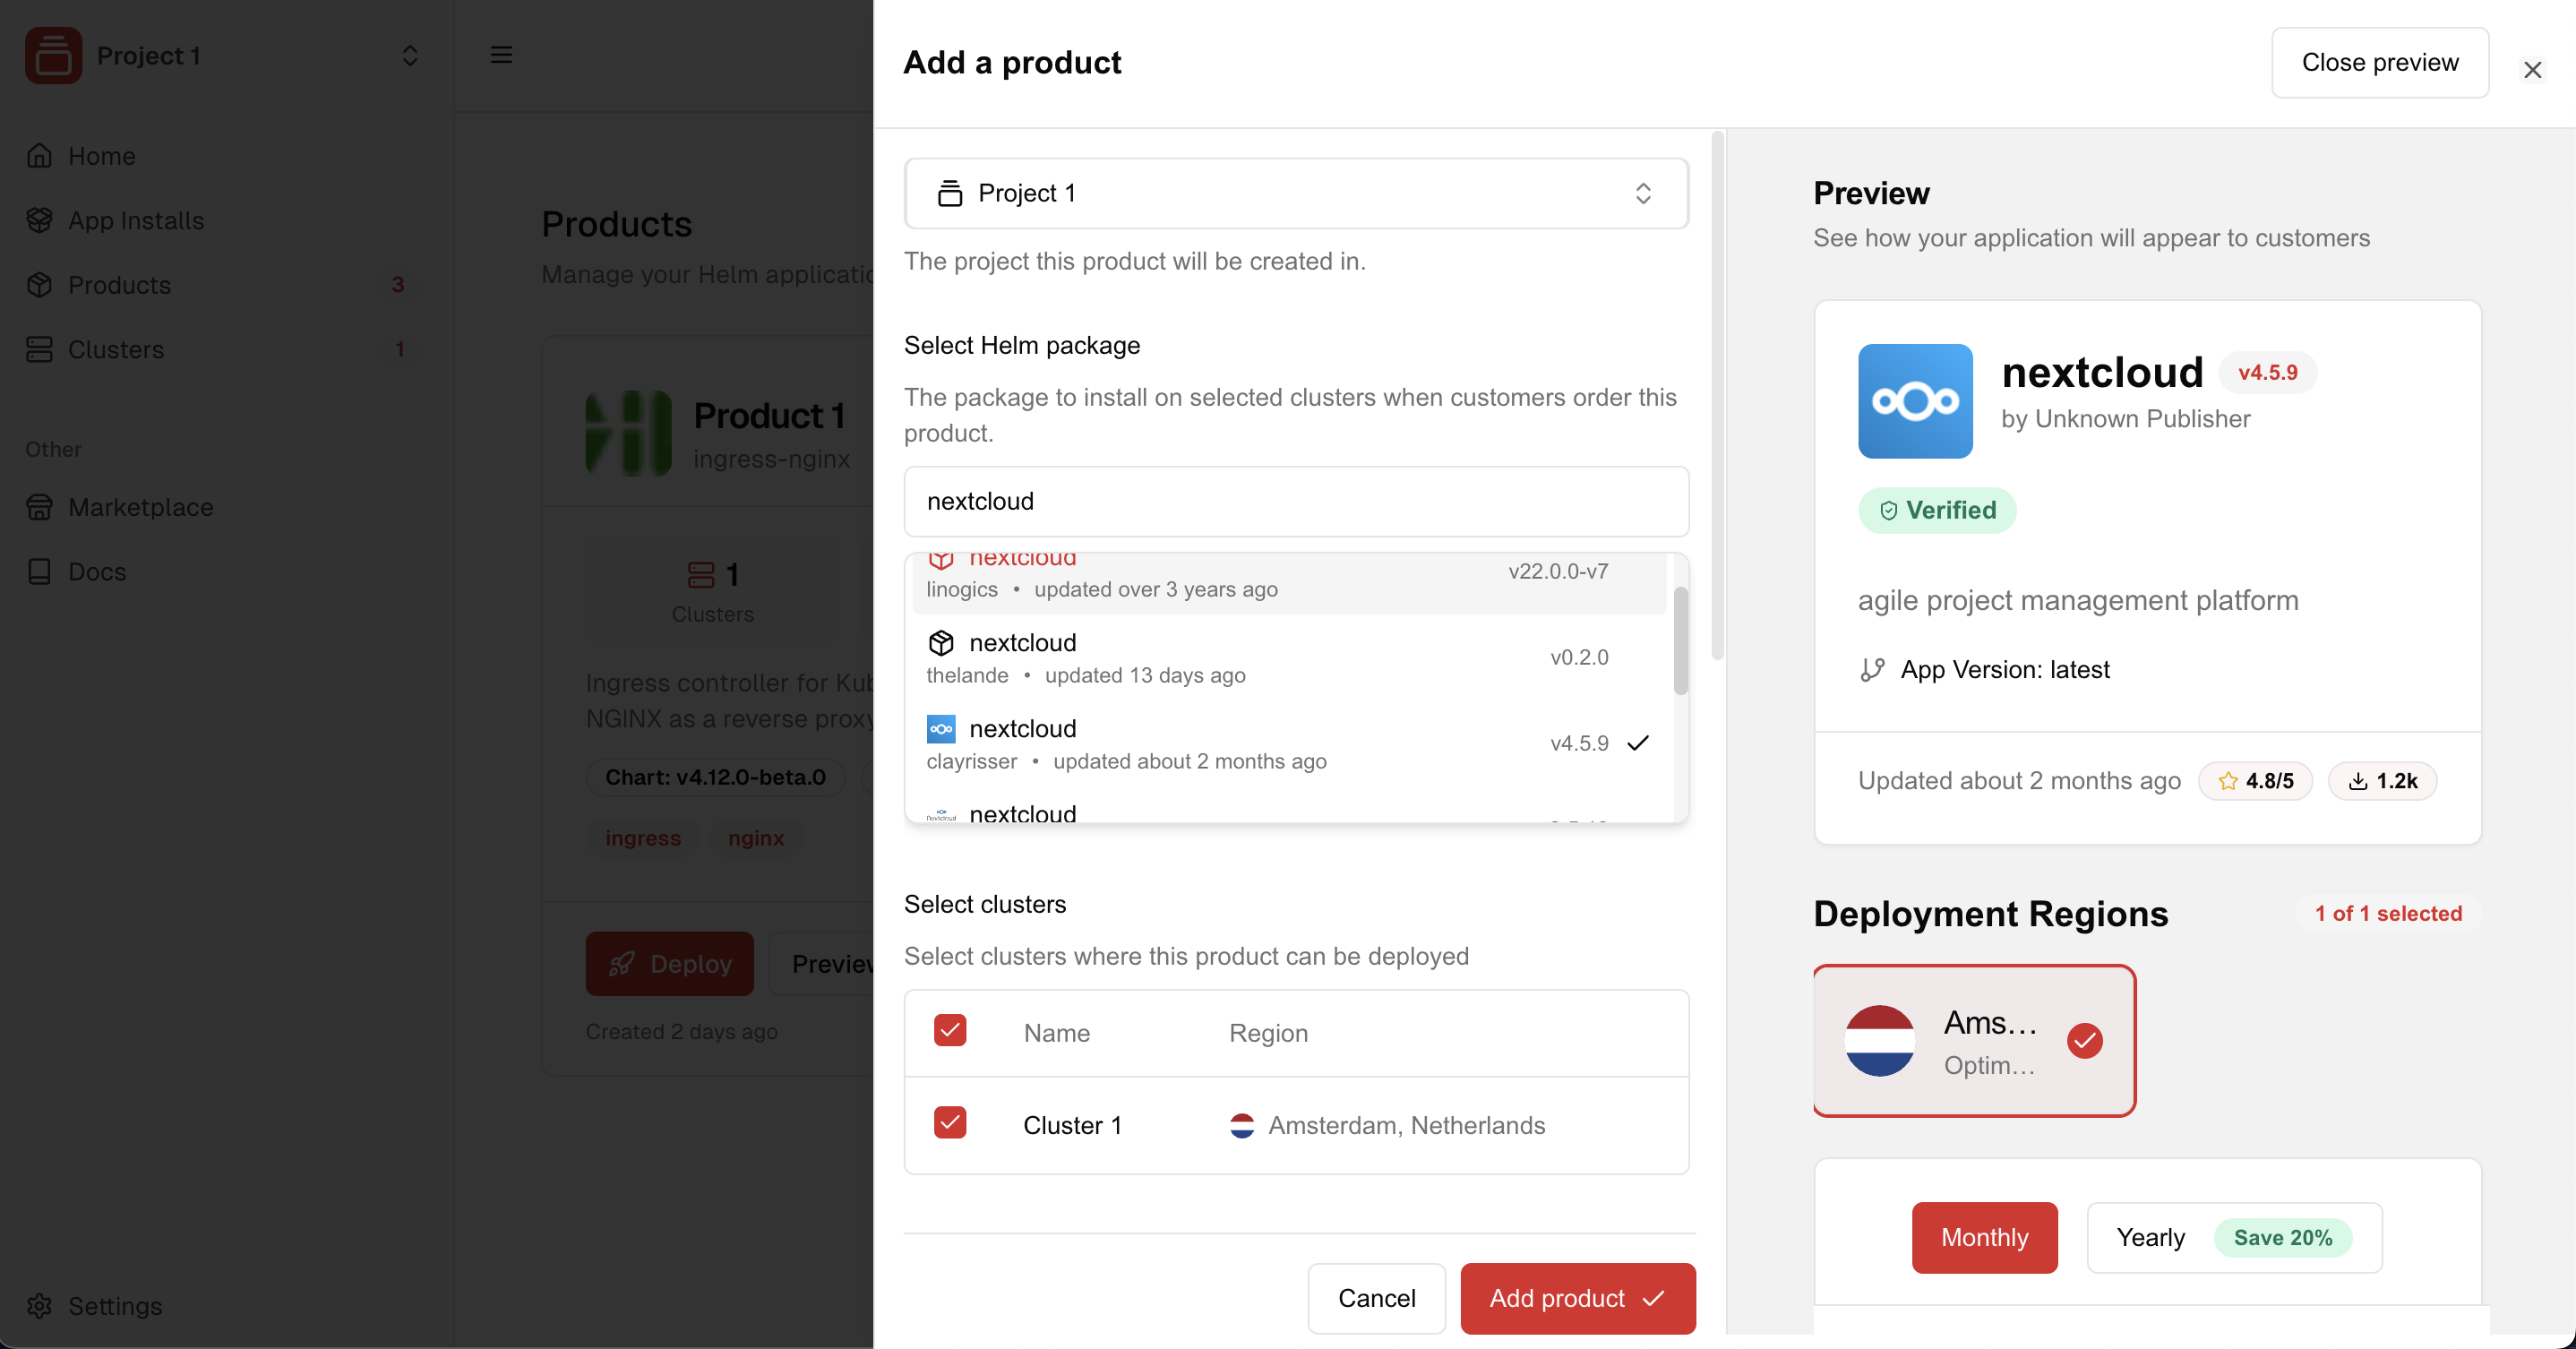Select Monthly billing tab
2576x1349 pixels.
(1984, 1237)
